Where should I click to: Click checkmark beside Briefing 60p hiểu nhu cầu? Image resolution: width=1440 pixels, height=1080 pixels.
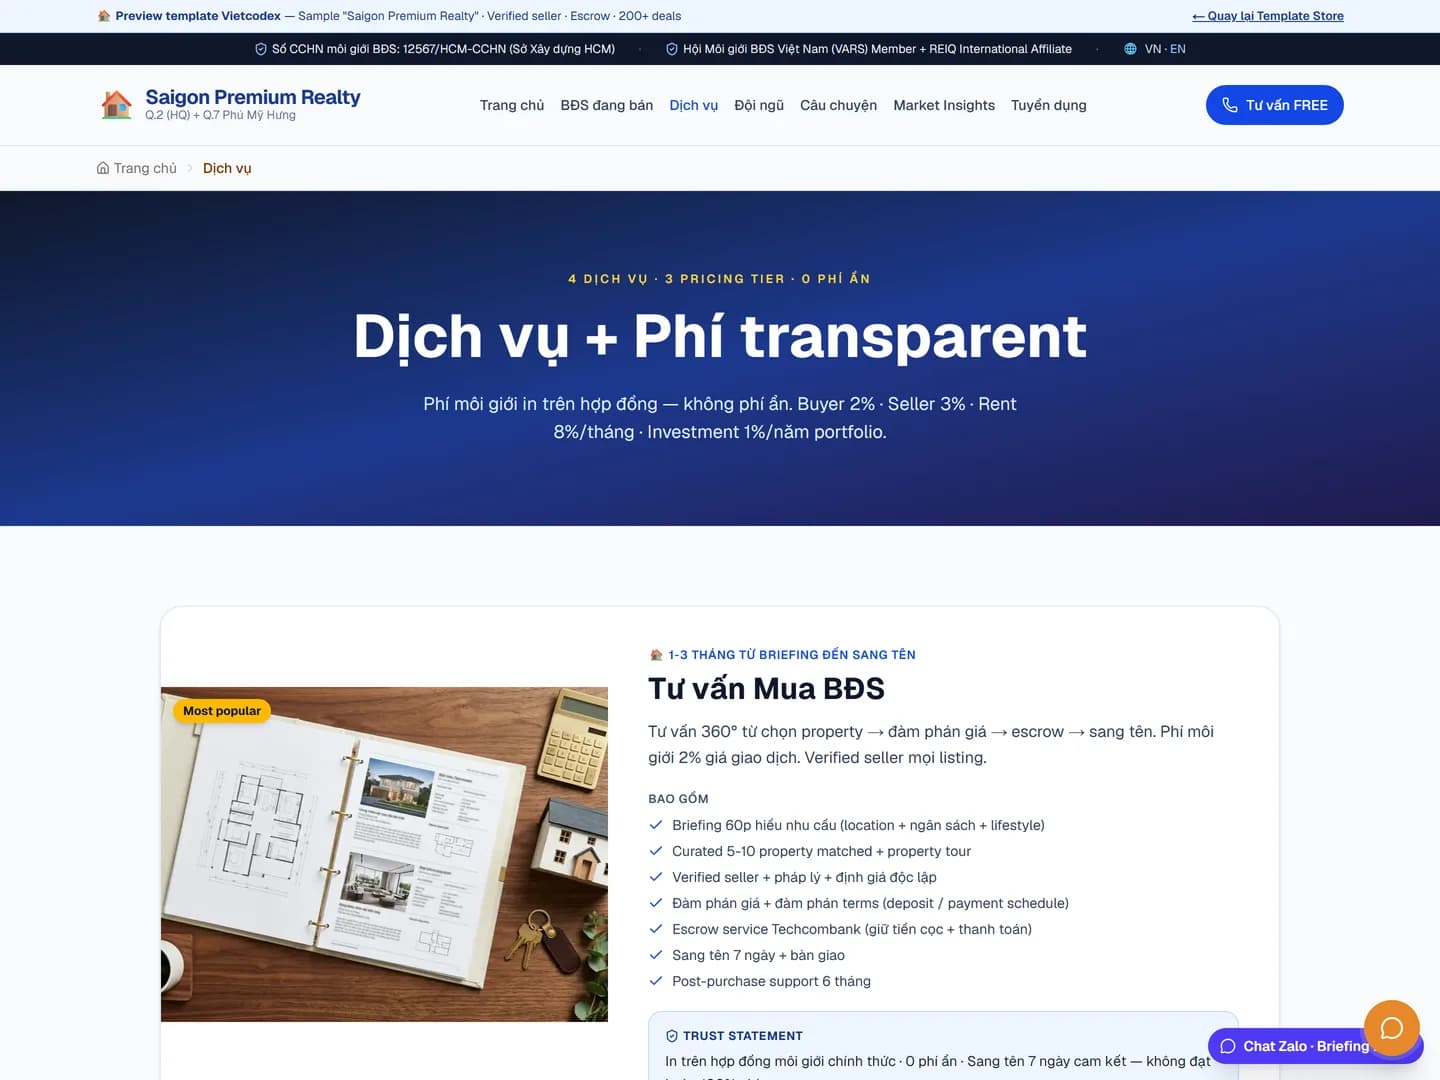pyautogui.click(x=656, y=825)
